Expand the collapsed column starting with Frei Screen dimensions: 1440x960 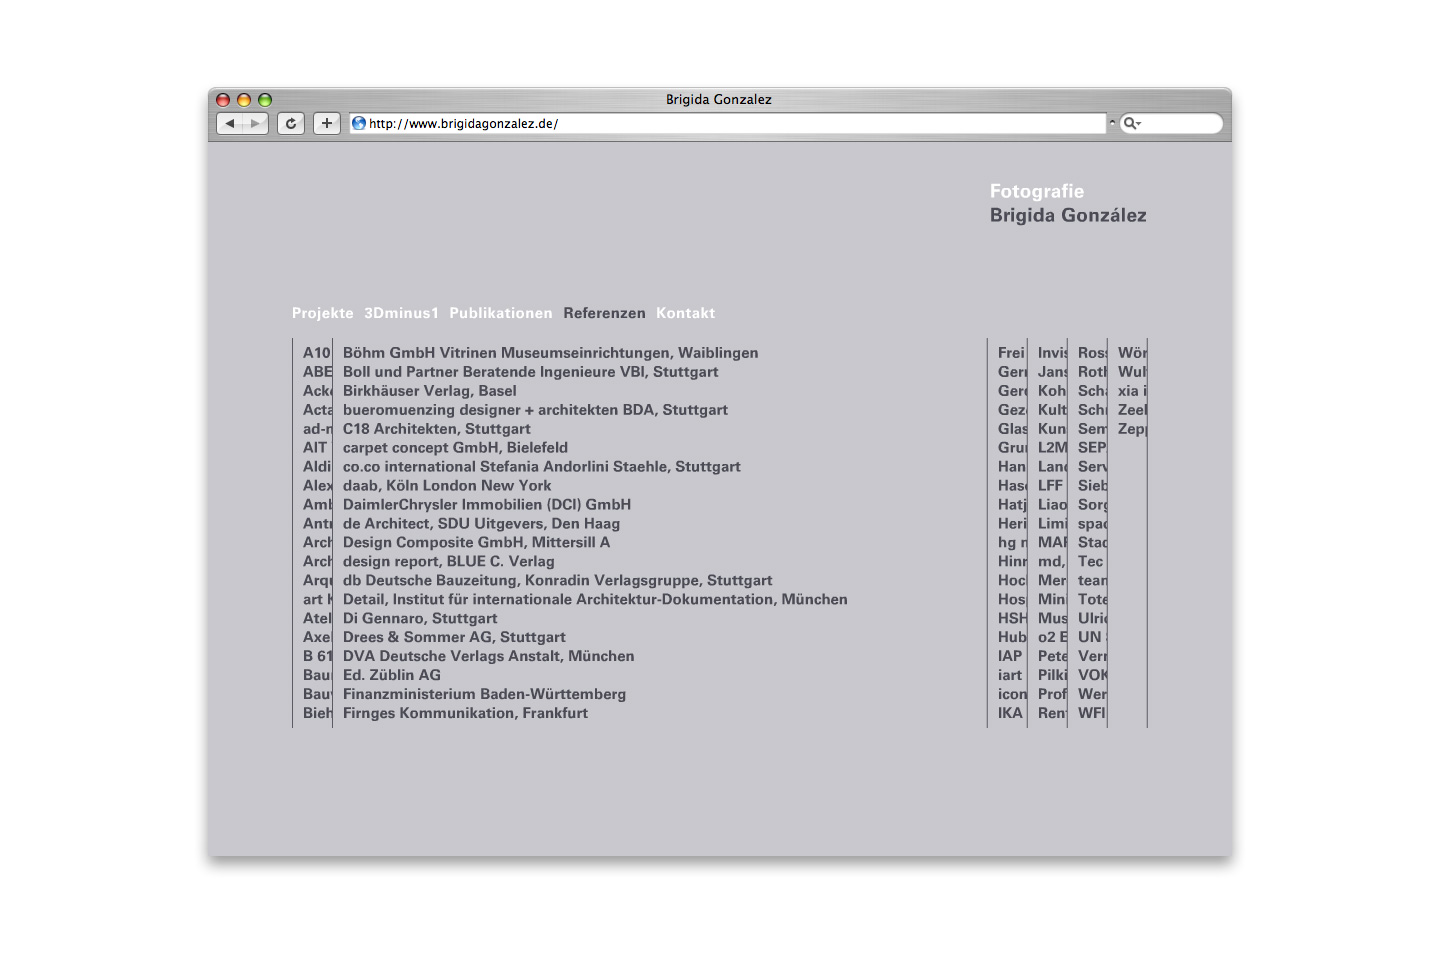1008,532
